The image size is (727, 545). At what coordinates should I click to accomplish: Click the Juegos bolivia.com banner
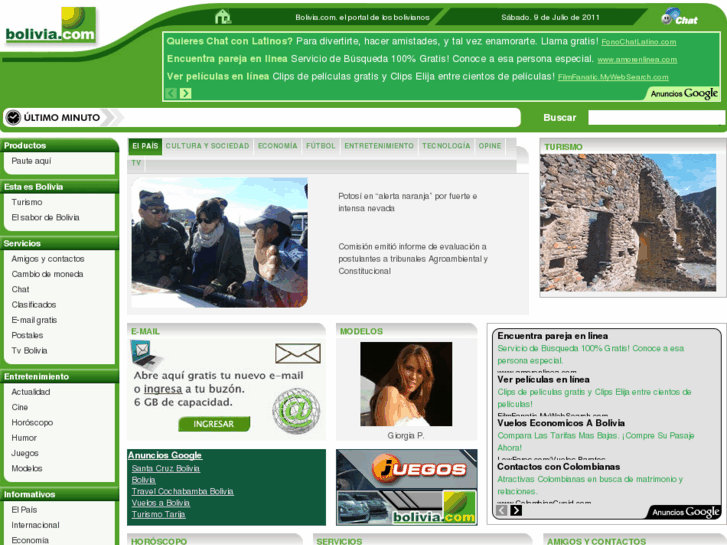[x=407, y=487]
